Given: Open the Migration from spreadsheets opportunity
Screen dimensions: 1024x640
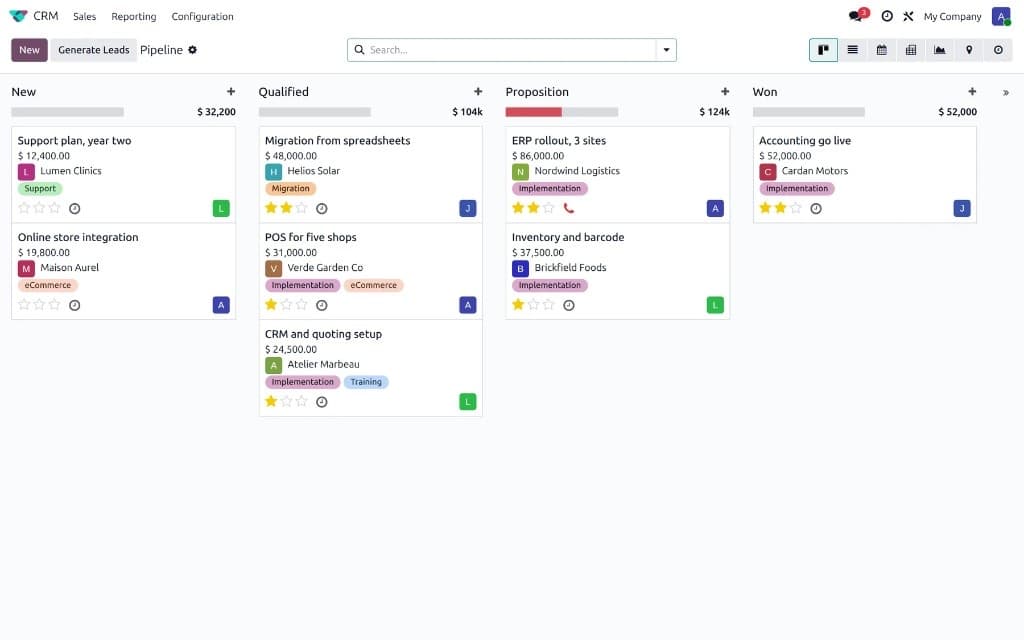Looking at the screenshot, I should point(337,140).
